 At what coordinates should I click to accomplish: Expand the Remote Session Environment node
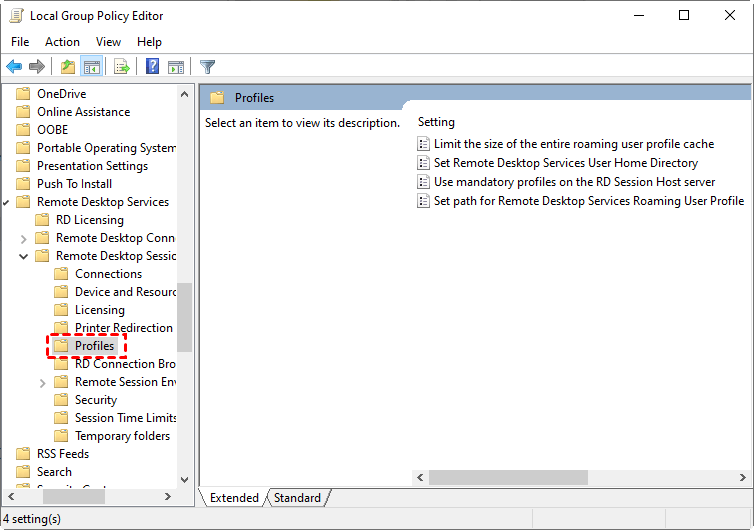click(x=43, y=382)
